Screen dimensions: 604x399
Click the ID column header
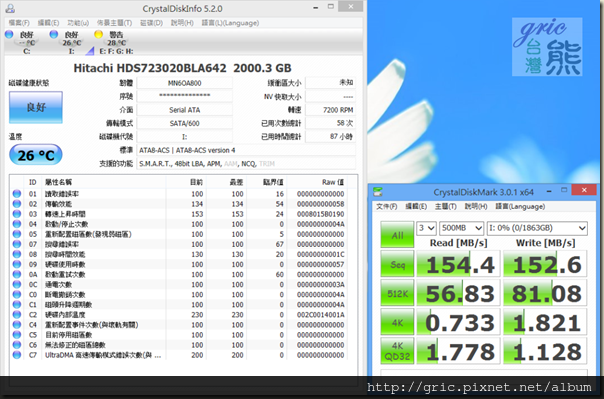(x=33, y=182)
